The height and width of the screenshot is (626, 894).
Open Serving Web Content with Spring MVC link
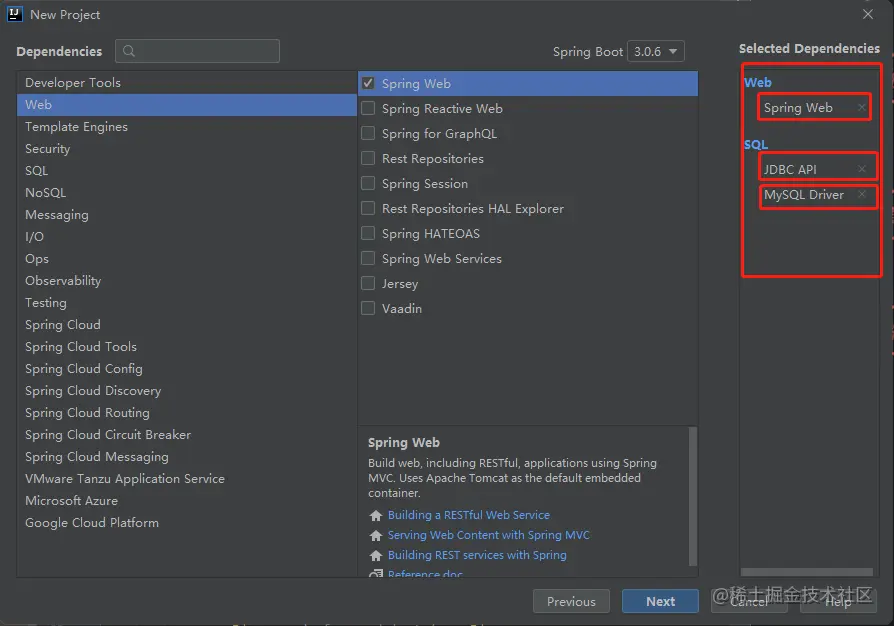click(489, 535)
